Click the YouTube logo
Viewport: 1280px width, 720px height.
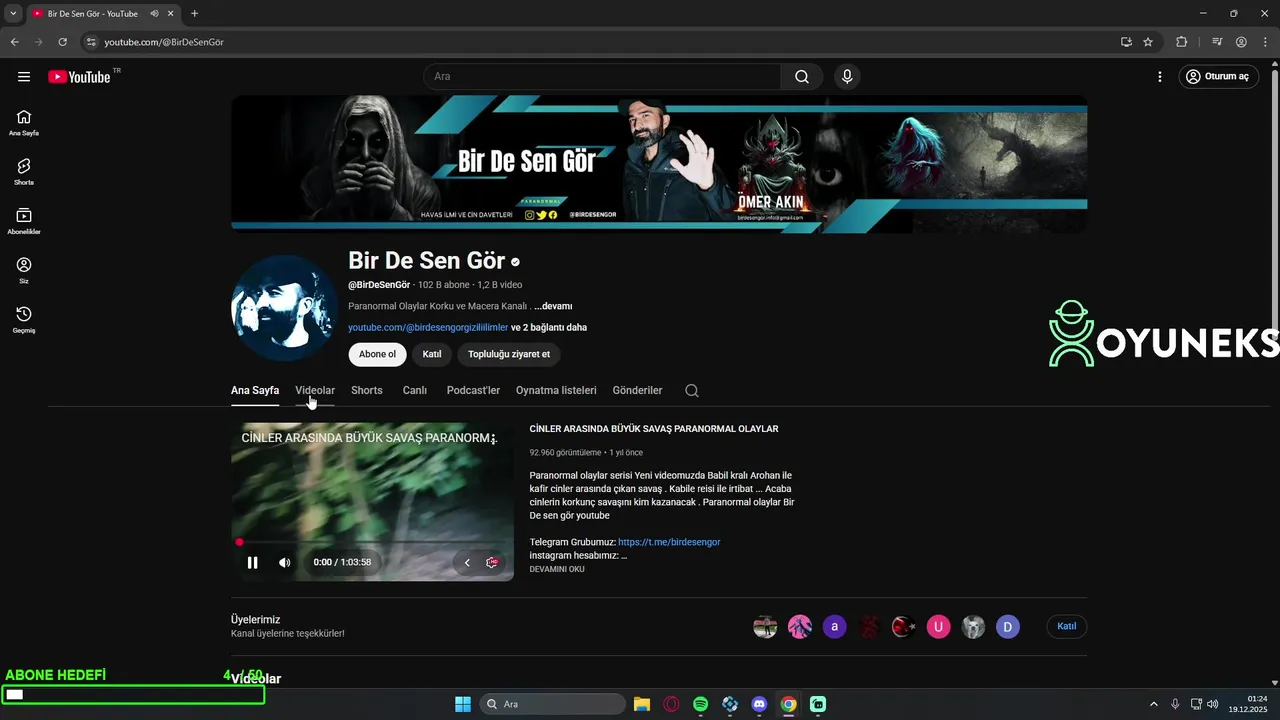79,77
